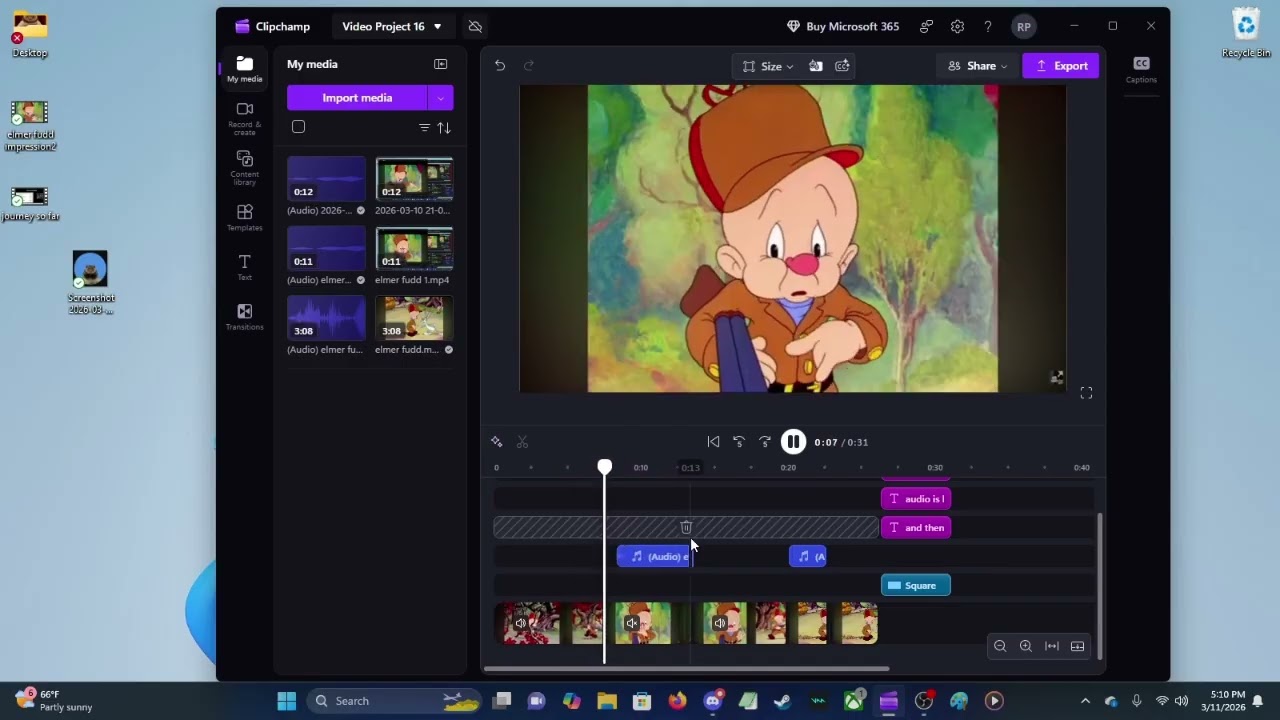This screenshot has width=1280, height=720.
Task: Open the Captions panel
Action: [x=1141, y=70]
